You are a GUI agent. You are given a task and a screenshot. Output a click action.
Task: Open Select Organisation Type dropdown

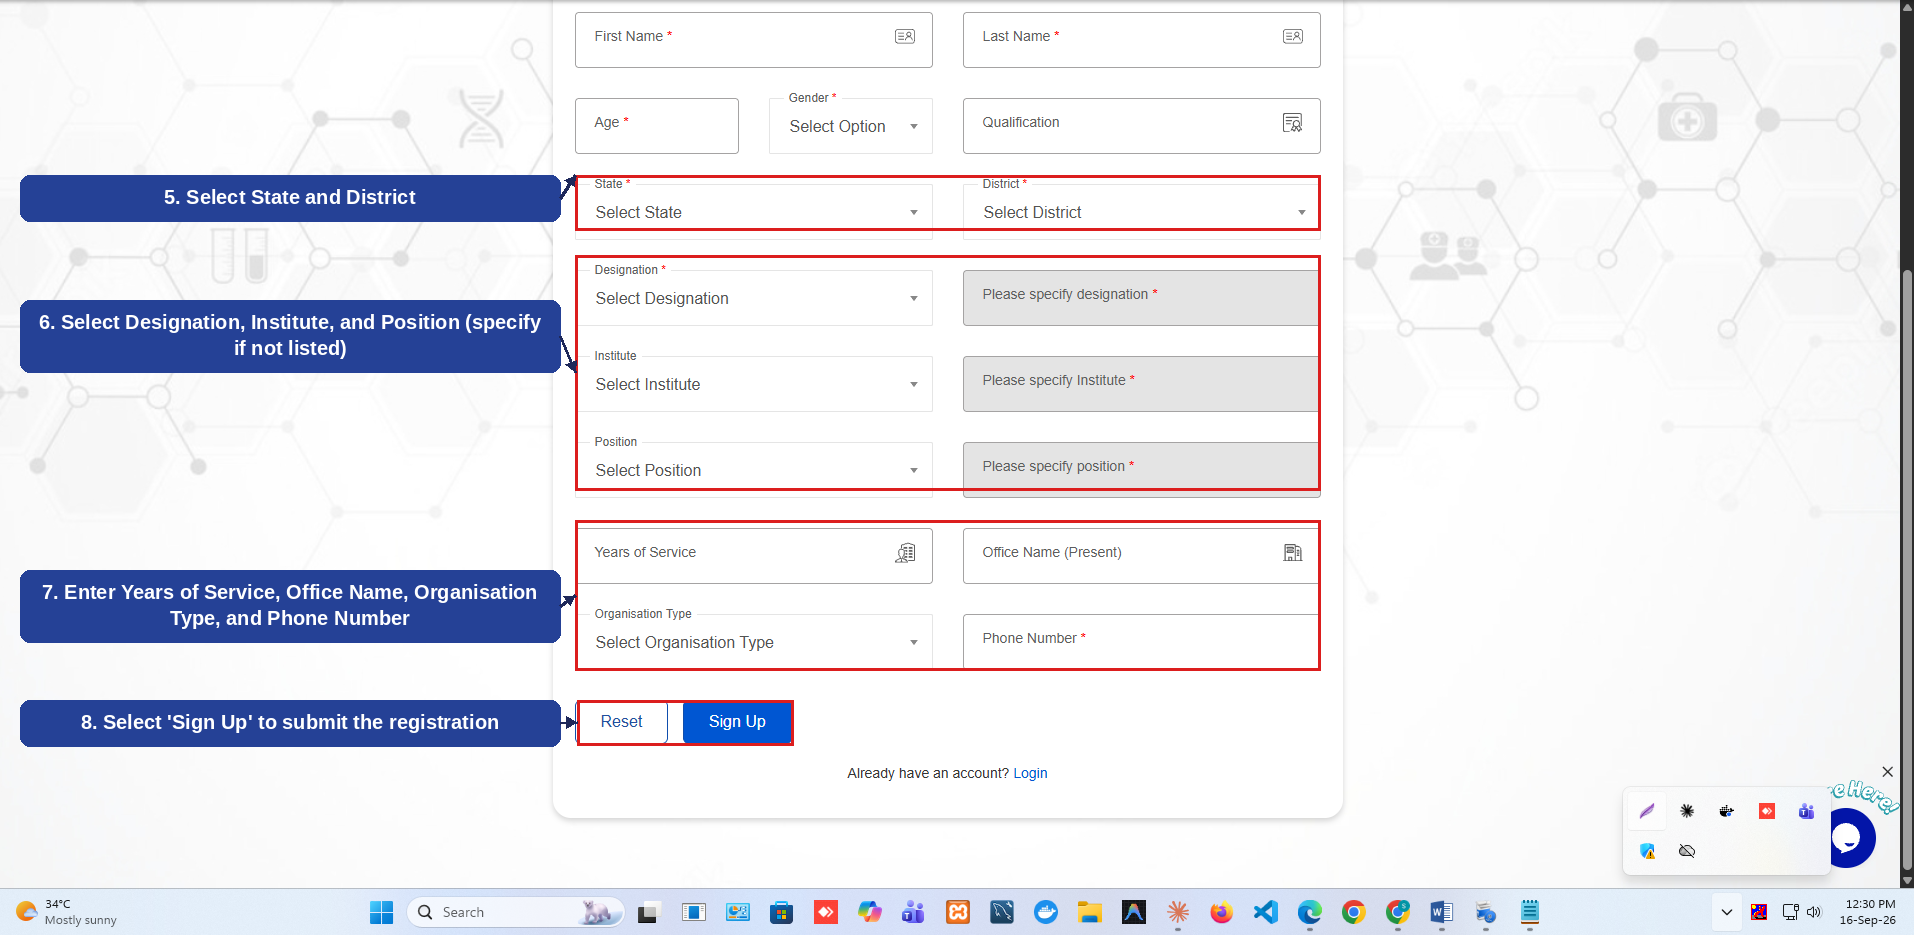pyautogui.click(x=754, y=642)
